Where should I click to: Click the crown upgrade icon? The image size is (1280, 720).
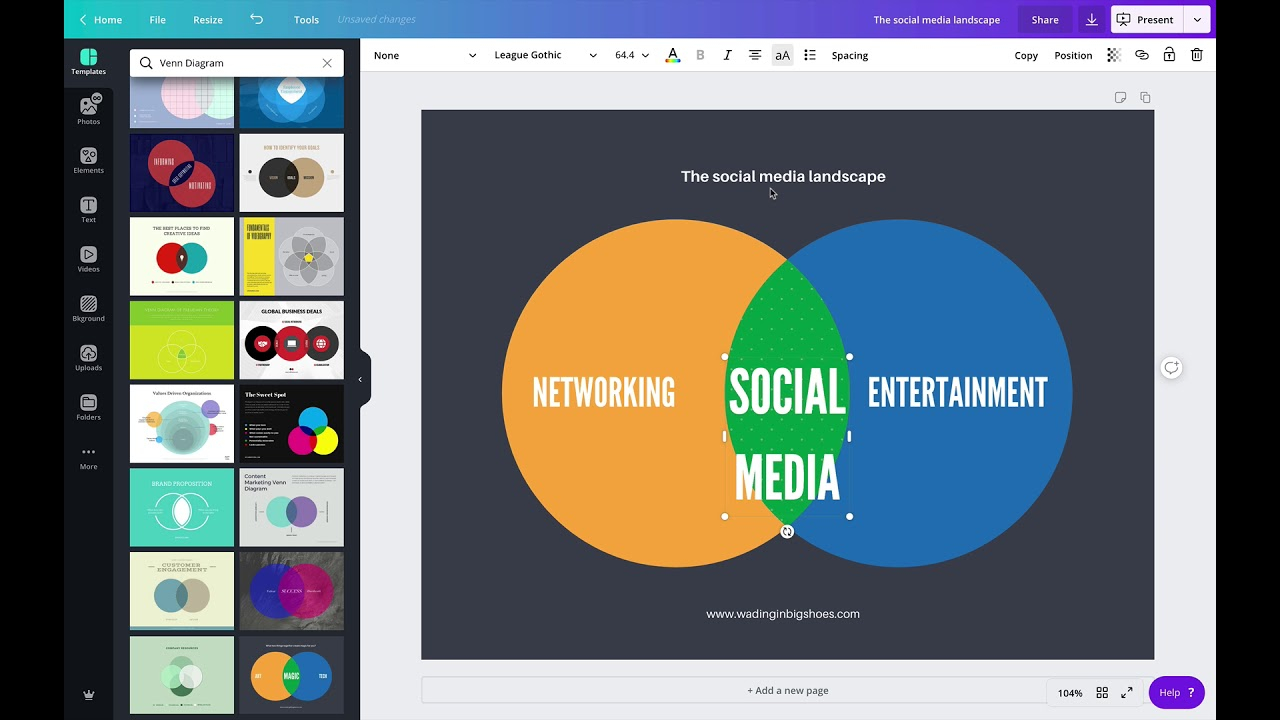tap(88, 695)
